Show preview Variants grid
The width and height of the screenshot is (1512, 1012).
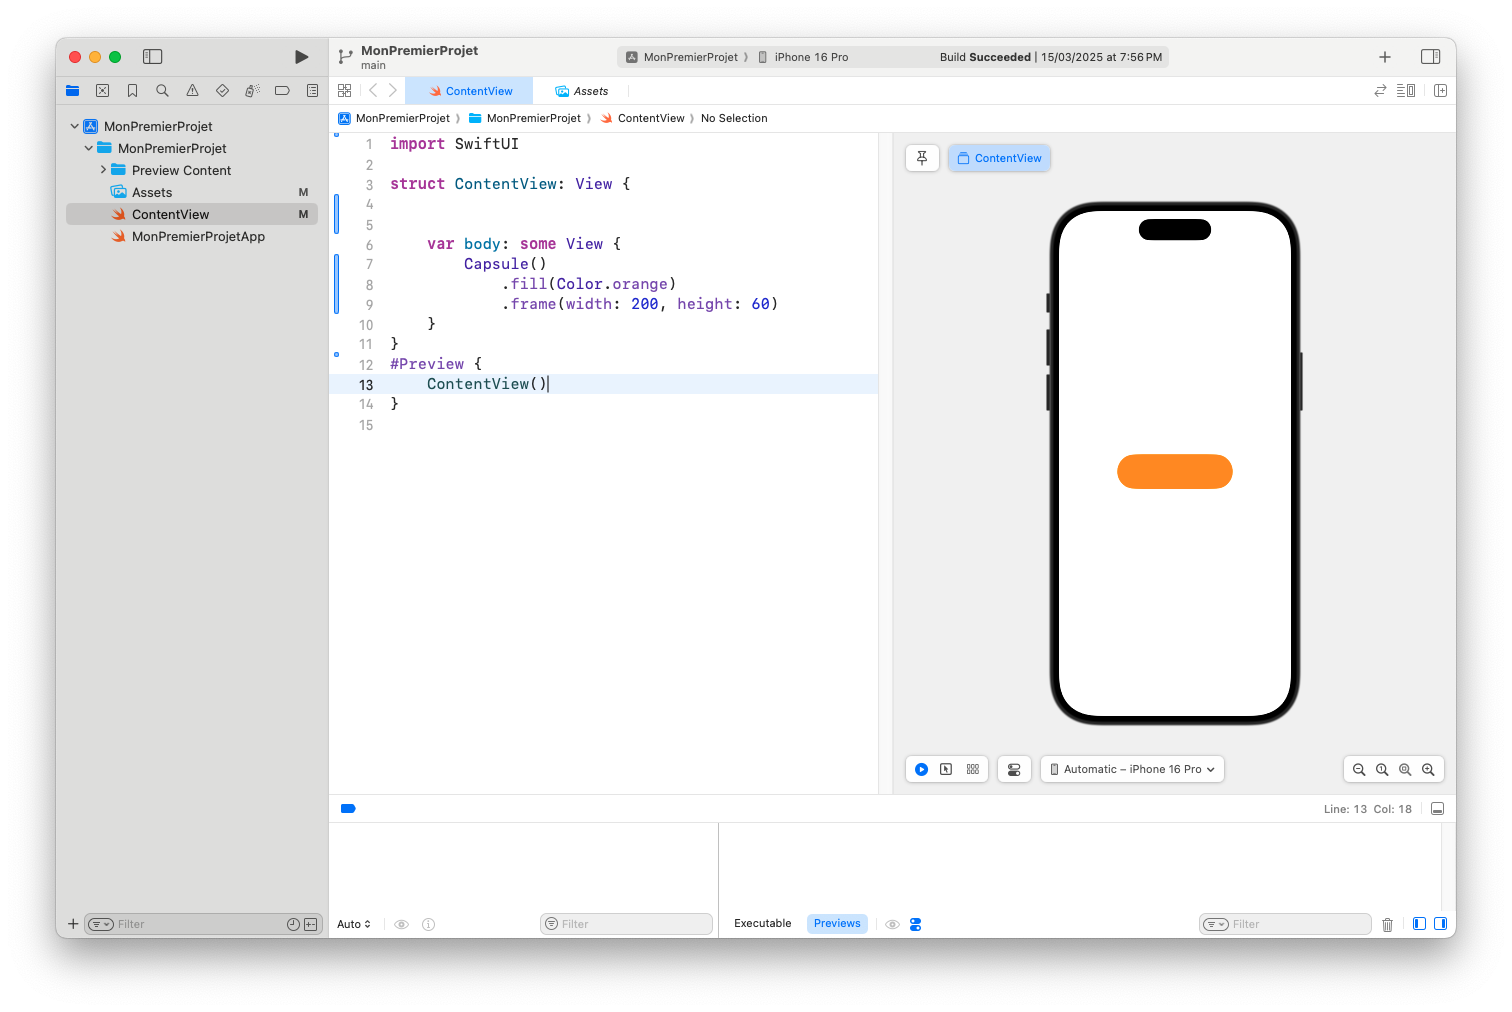(x=973, y=769)
